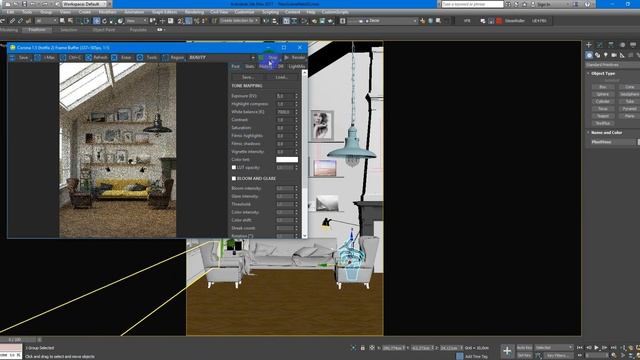Collapse the Name and Color rollout
The height and width of the screenshot is (360, 640).
point(606,133)
